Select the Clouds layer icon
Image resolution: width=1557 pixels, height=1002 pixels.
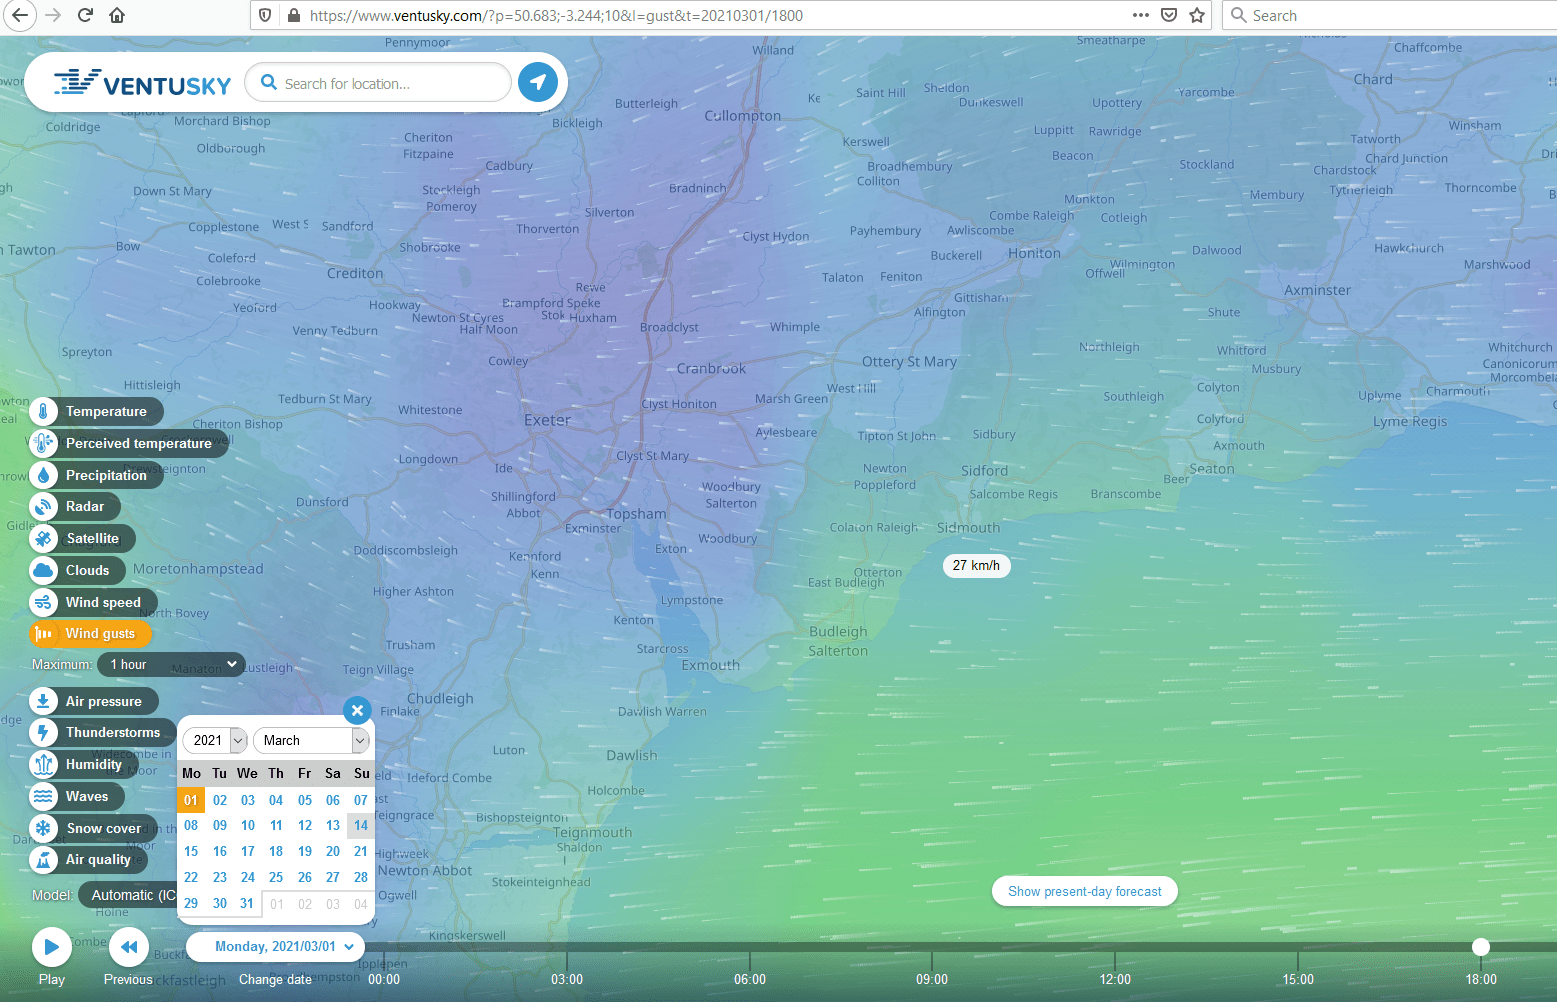pos(43,571)
